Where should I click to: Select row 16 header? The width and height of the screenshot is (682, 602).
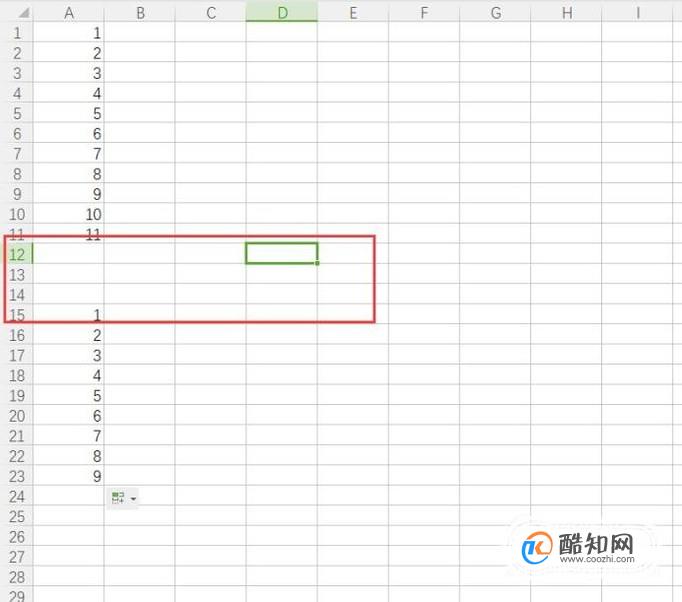[x=17, y=335]
